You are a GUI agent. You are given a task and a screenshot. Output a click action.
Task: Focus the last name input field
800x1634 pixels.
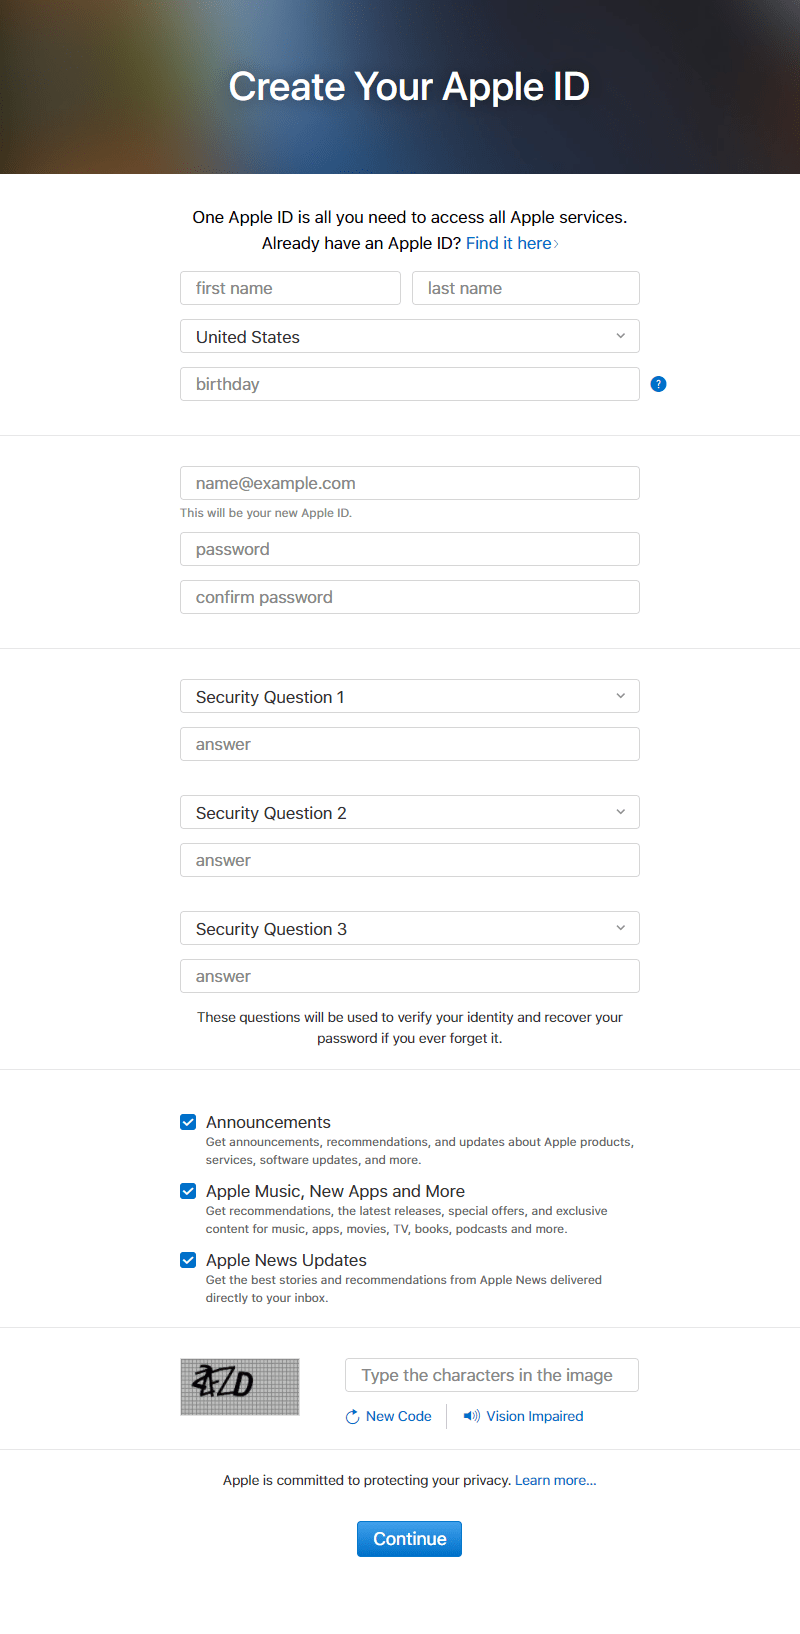(526, 288)
